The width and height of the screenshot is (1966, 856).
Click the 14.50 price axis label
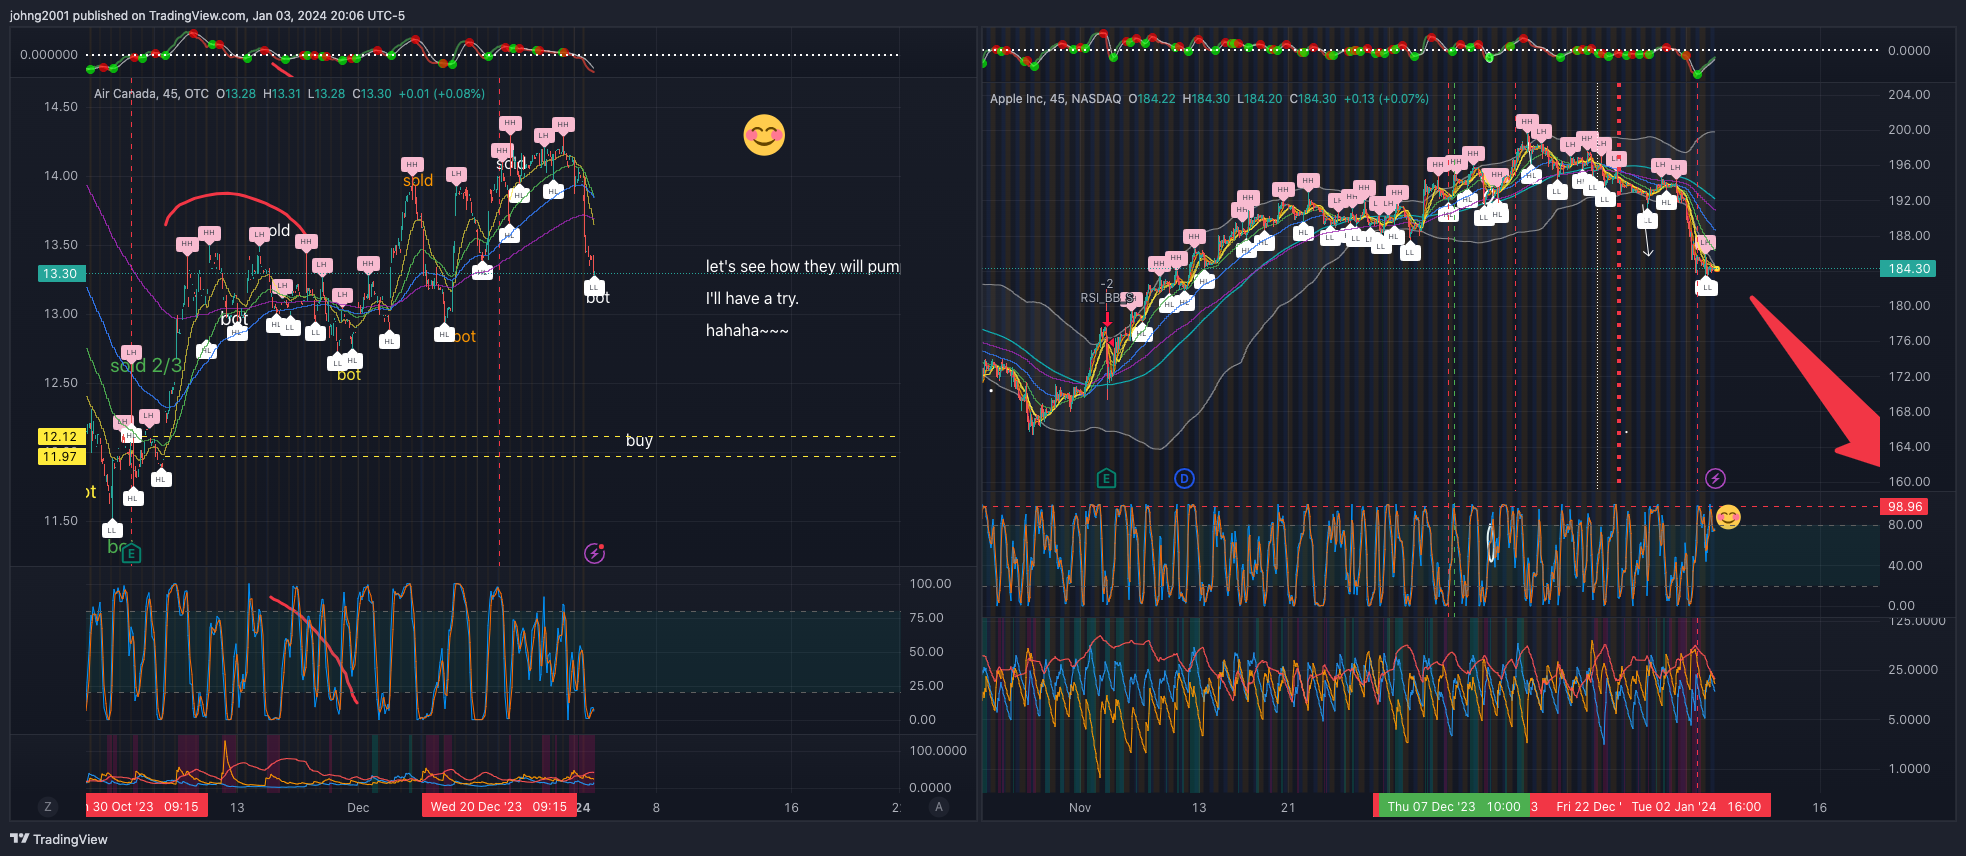(x=60, y=107)
